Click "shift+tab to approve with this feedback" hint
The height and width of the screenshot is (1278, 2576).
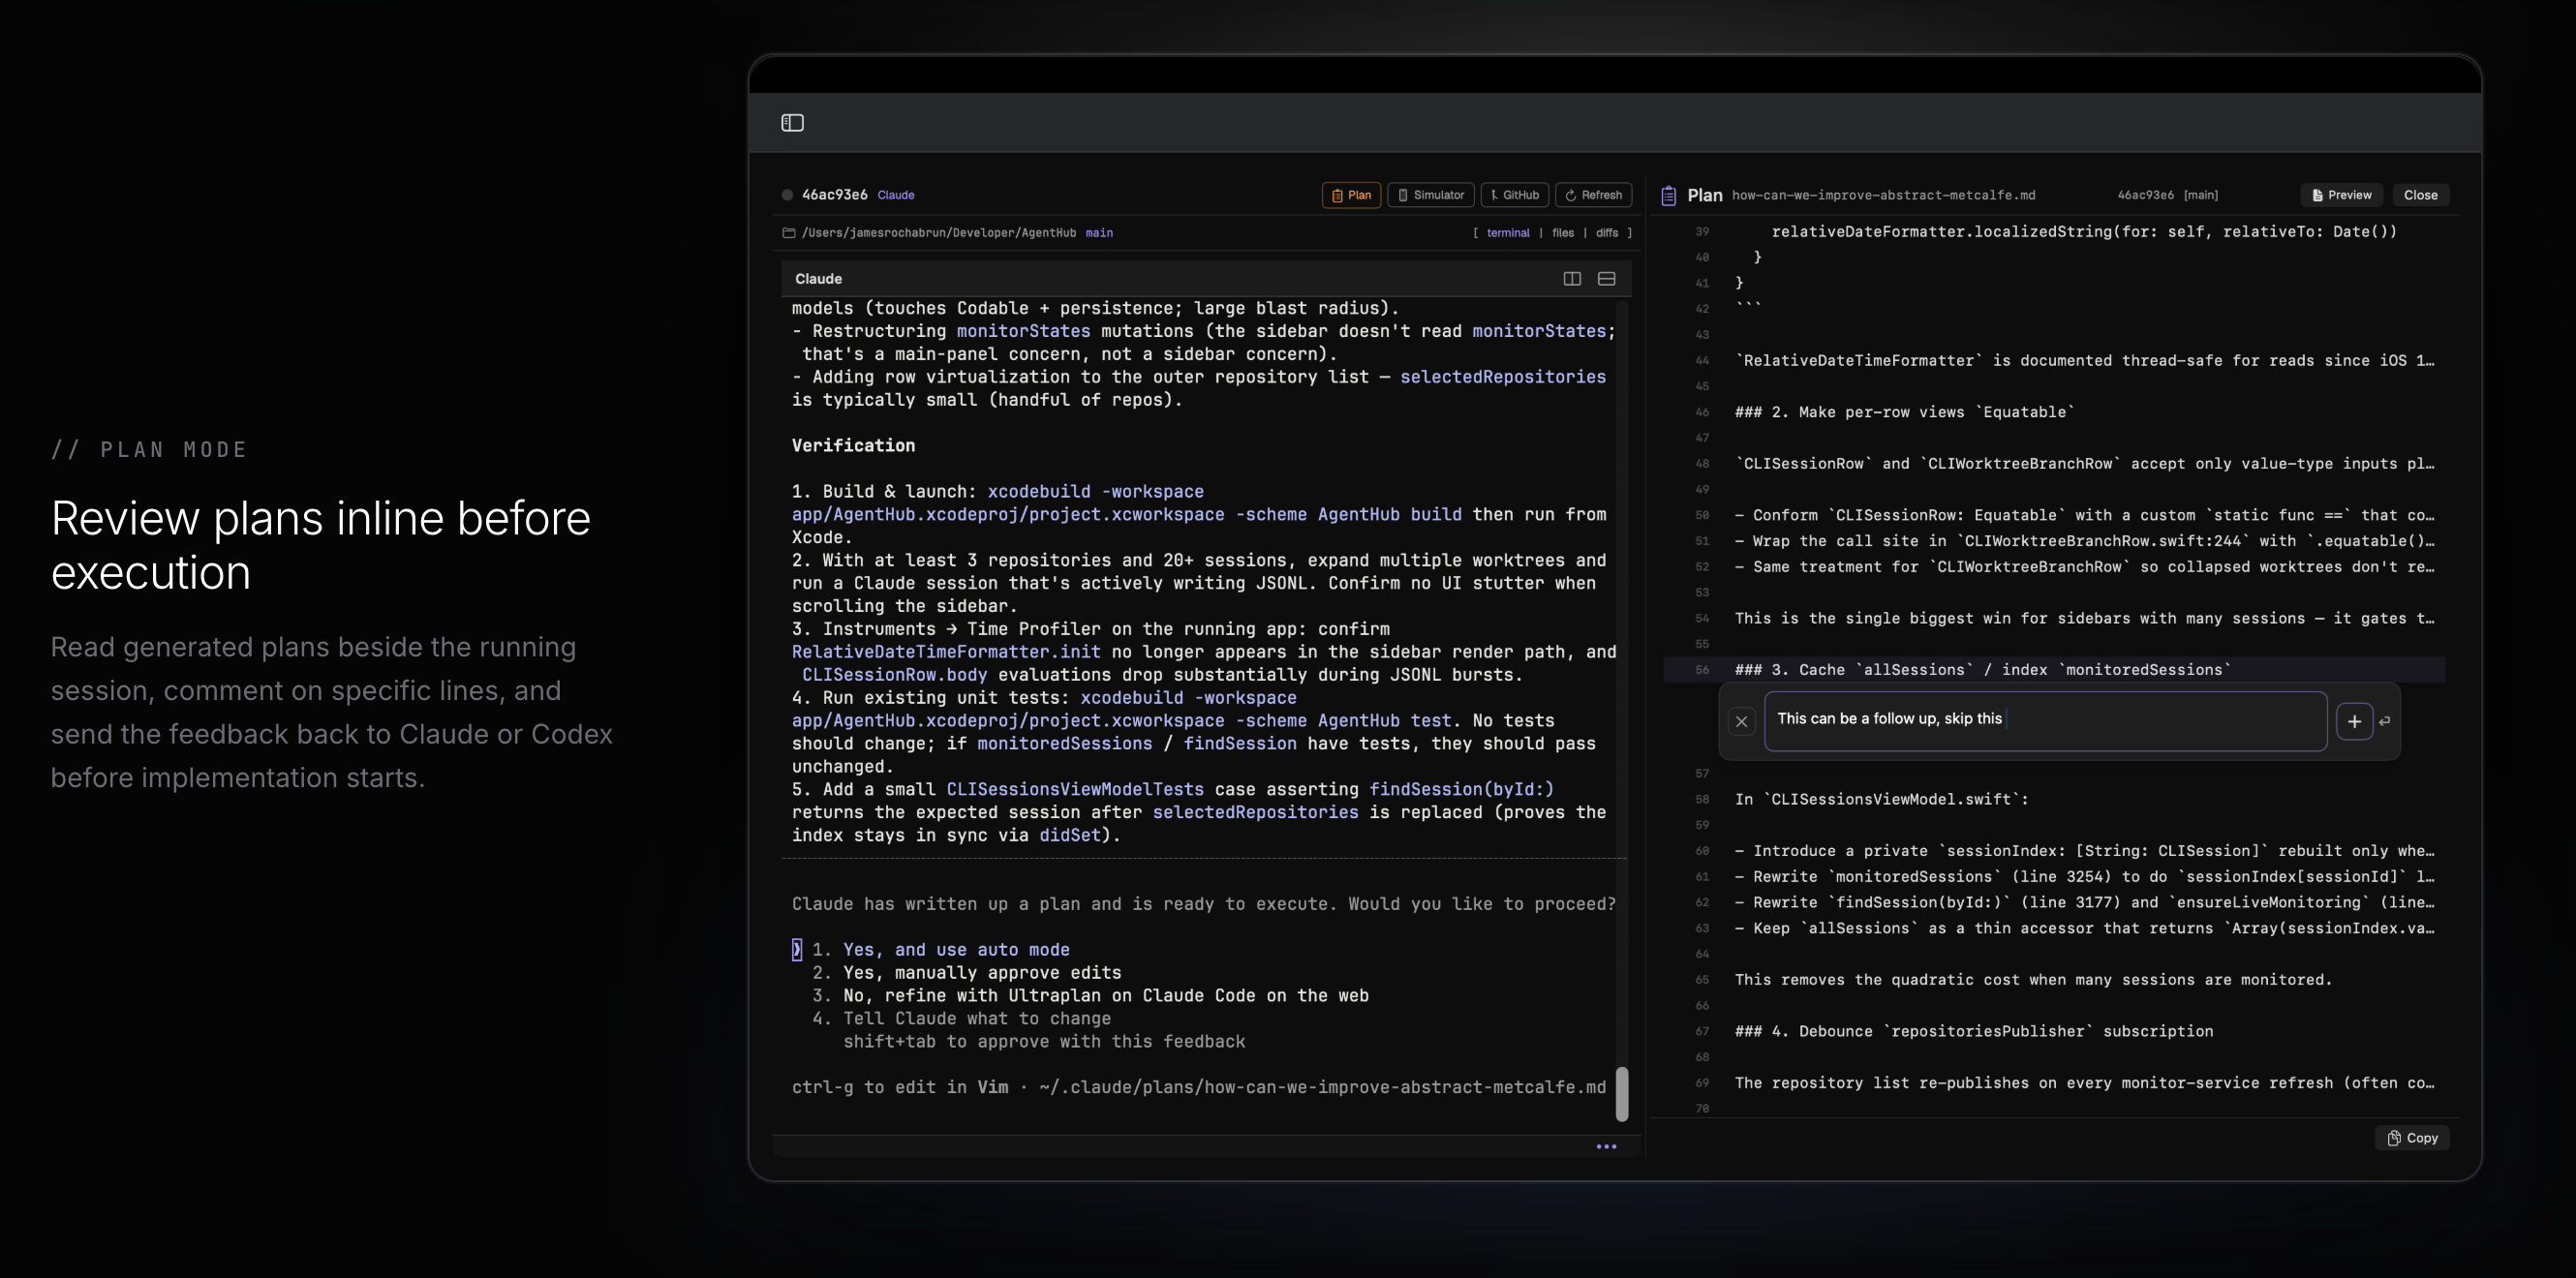[x=1044, y=1042]
